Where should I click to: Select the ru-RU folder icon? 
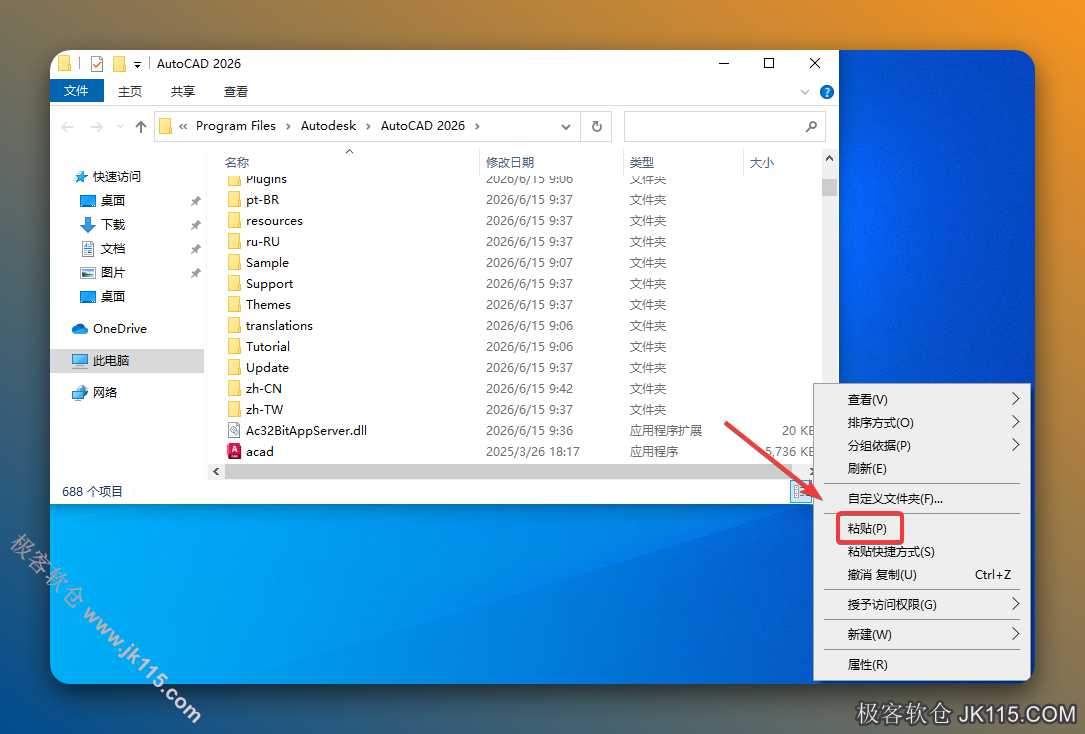pos(234,241)
